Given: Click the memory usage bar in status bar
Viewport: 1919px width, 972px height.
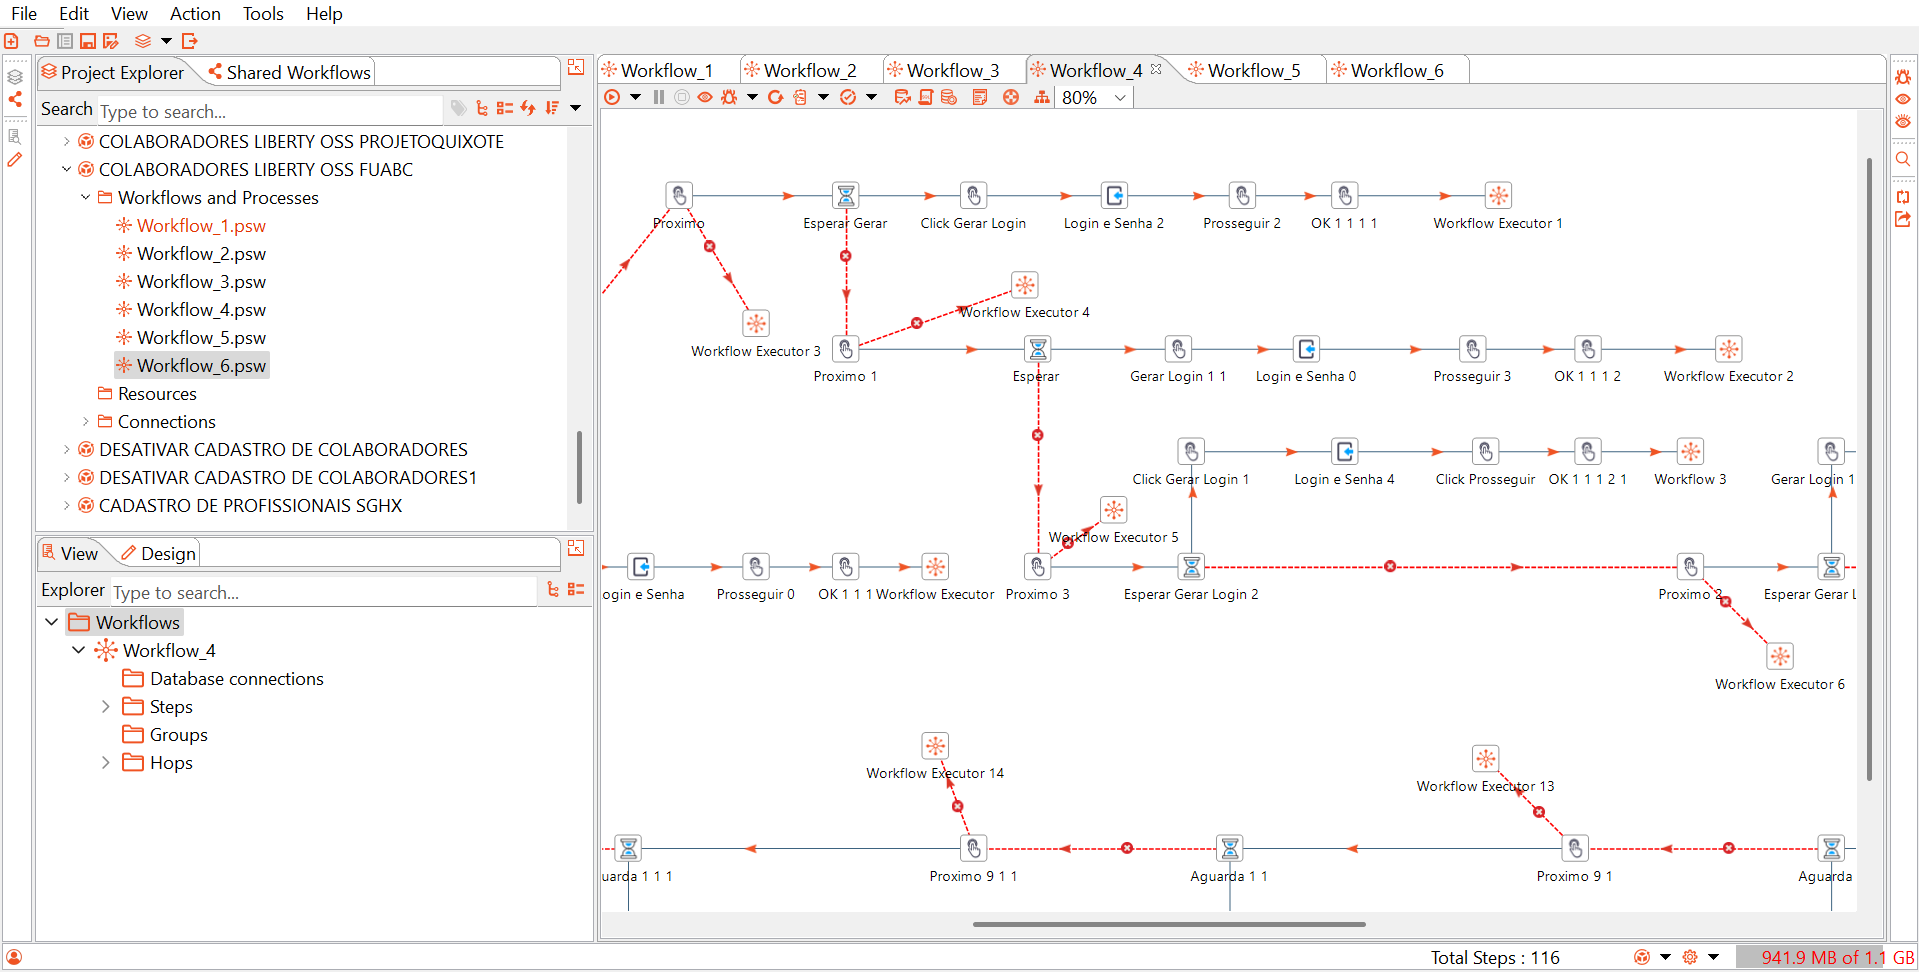Looking at the screenshot, I should [x=1824, y=957].
